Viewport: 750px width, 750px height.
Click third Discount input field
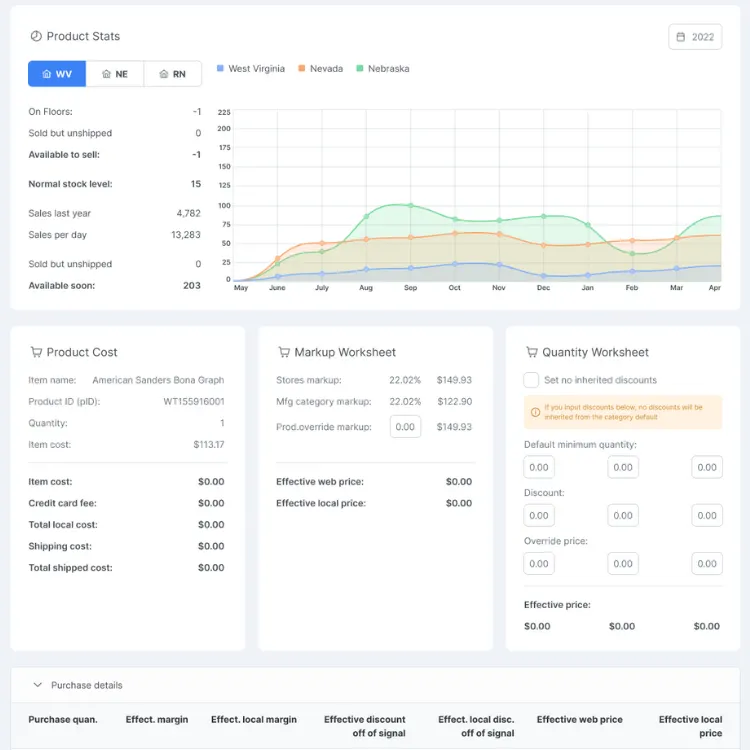(x=707, y=516)
